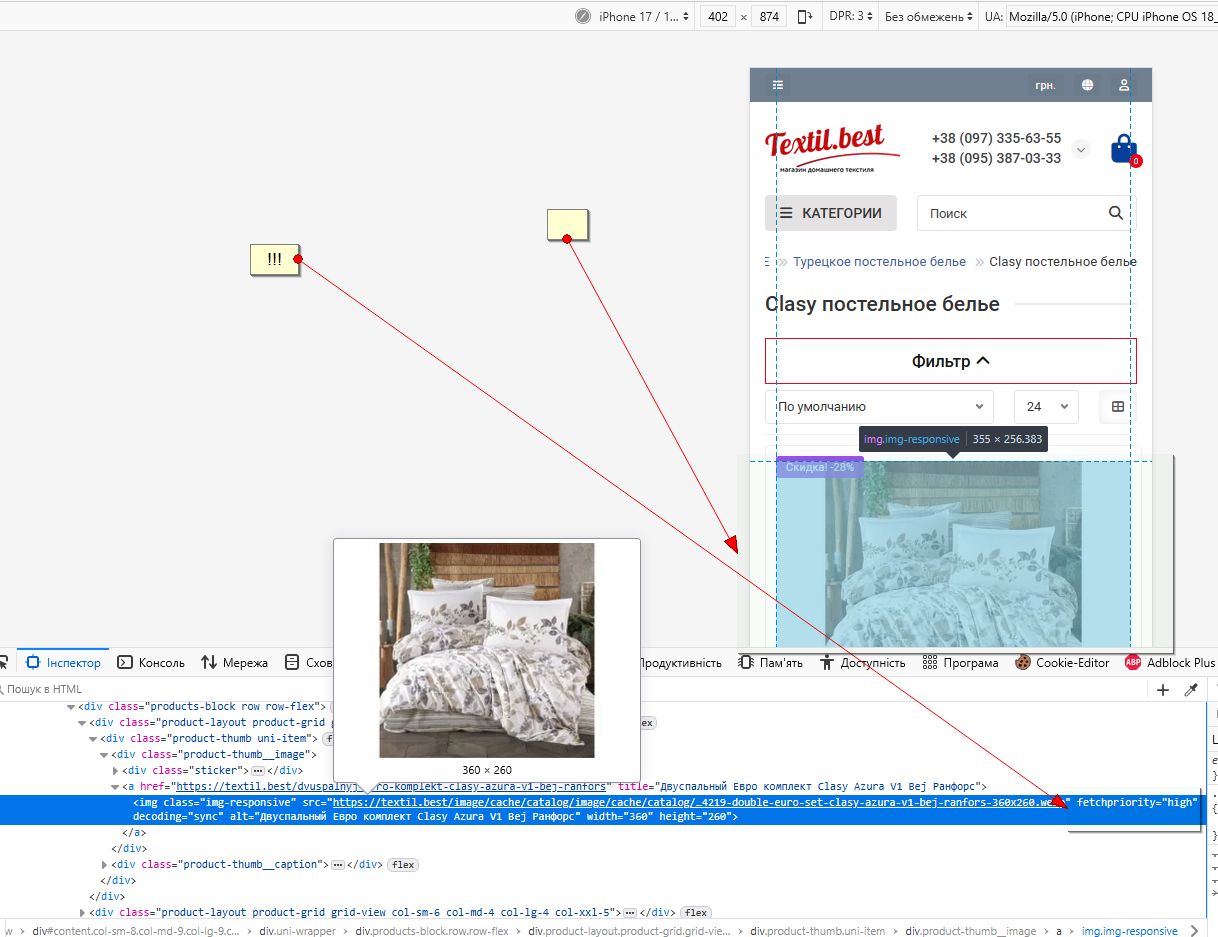
Task: Open the top menu list icon on site
Action: click(x=778, y=85)
